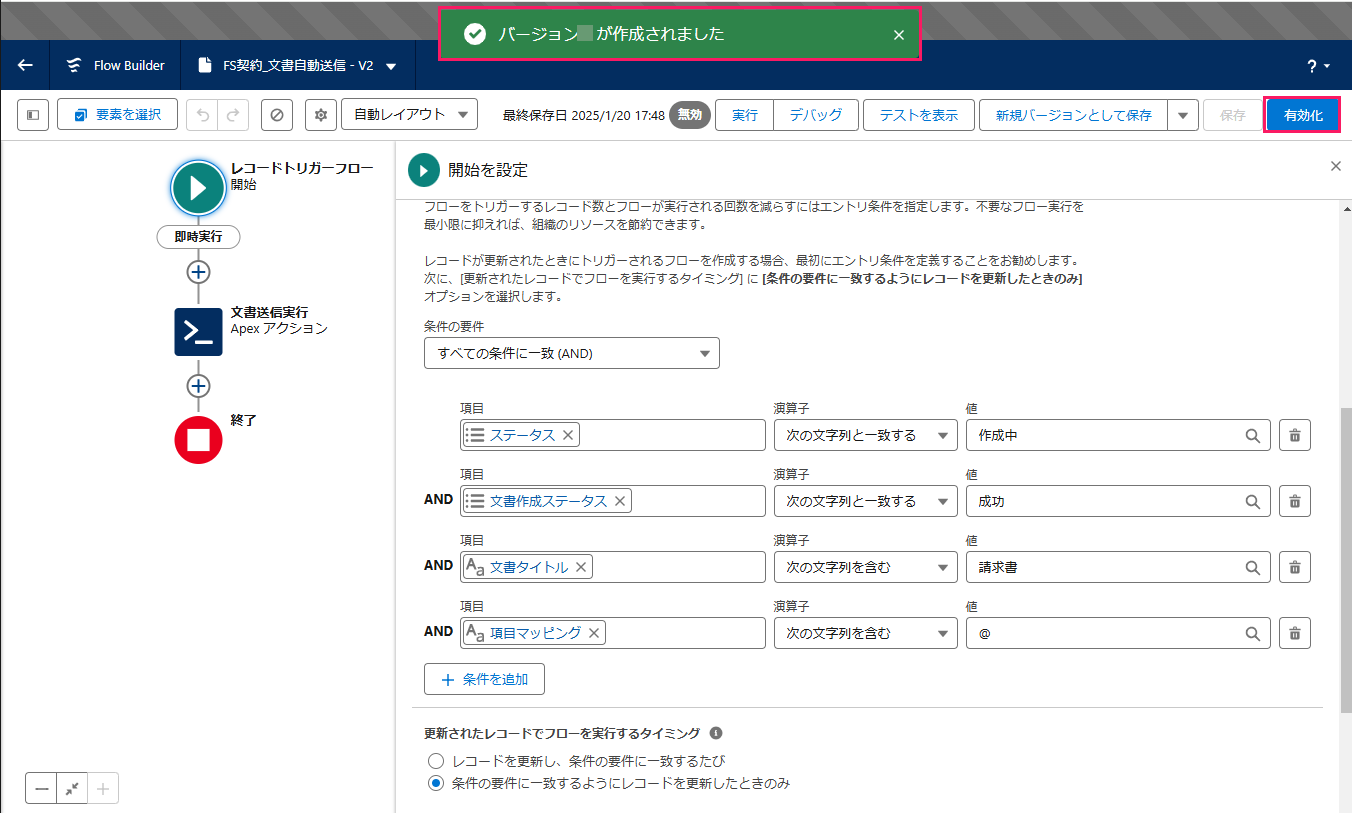Select レコードを更新し、条件の要件に一致するたび radio option

(x=436, y=761)
